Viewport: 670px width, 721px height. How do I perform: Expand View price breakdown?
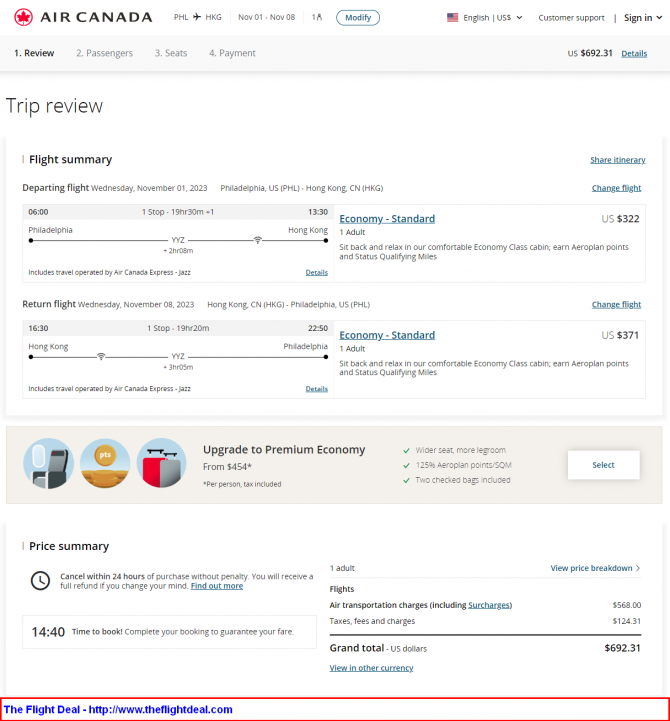click(595, 568)
